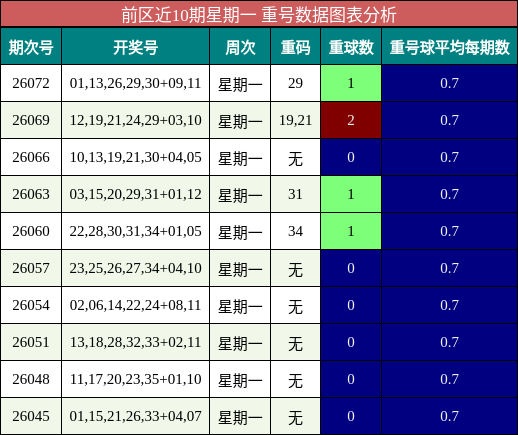The height and width of the screenshot is (435, 518).
Task: Click repeat count 0 in row 26048
Action: click(351, 379)
